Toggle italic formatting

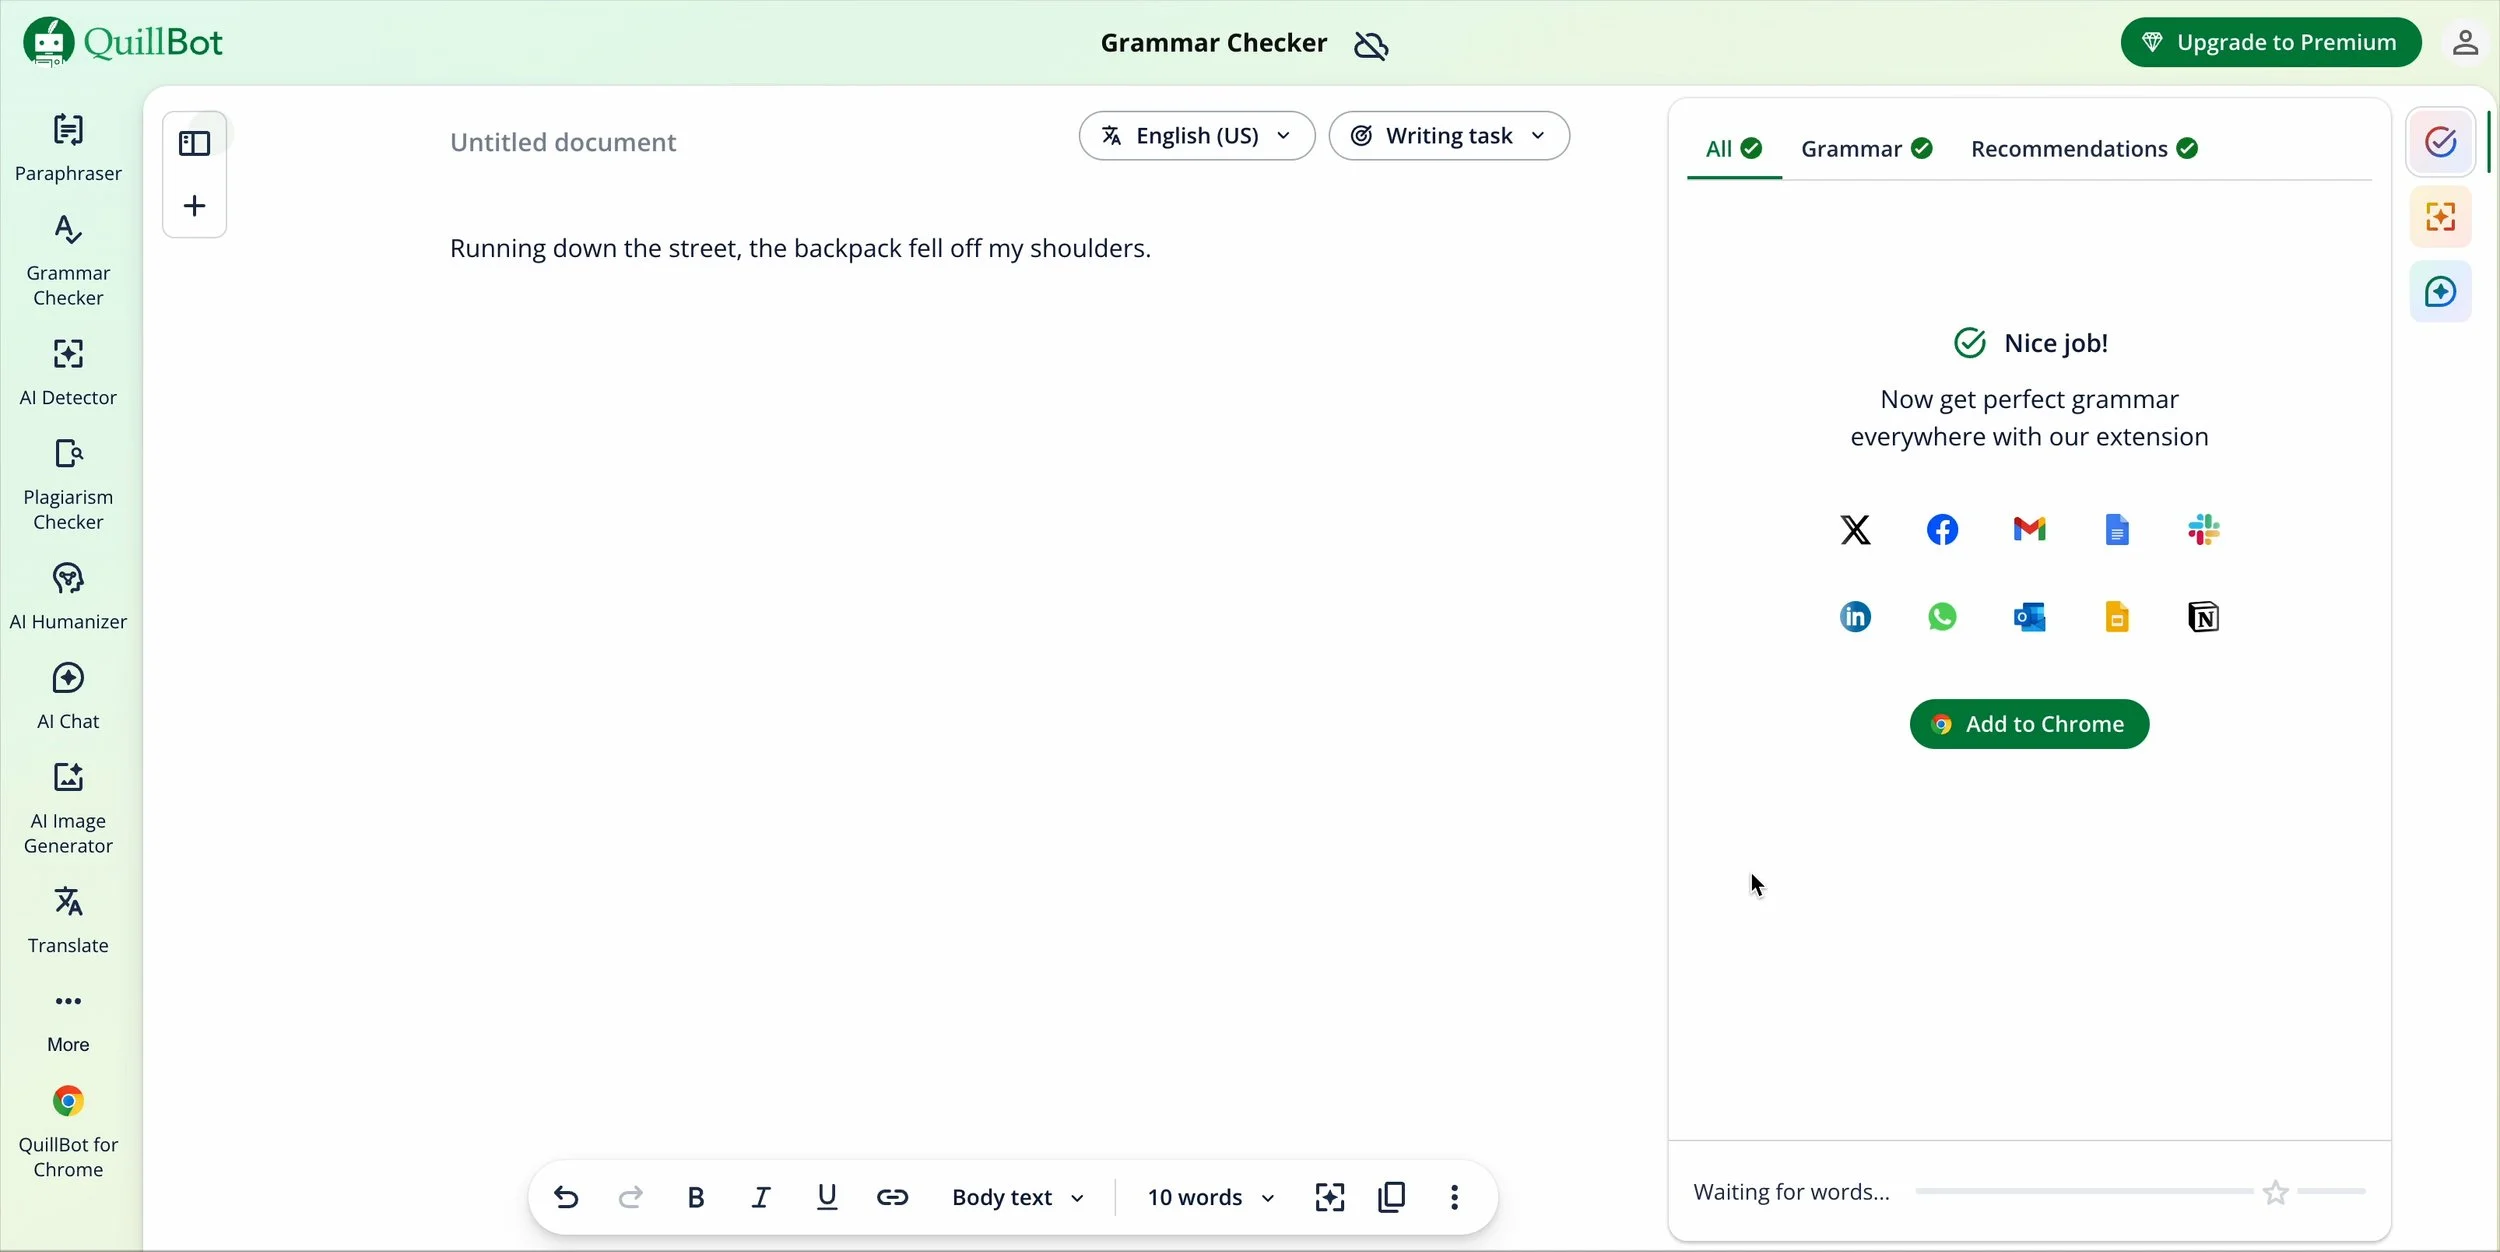[761, 1198]
